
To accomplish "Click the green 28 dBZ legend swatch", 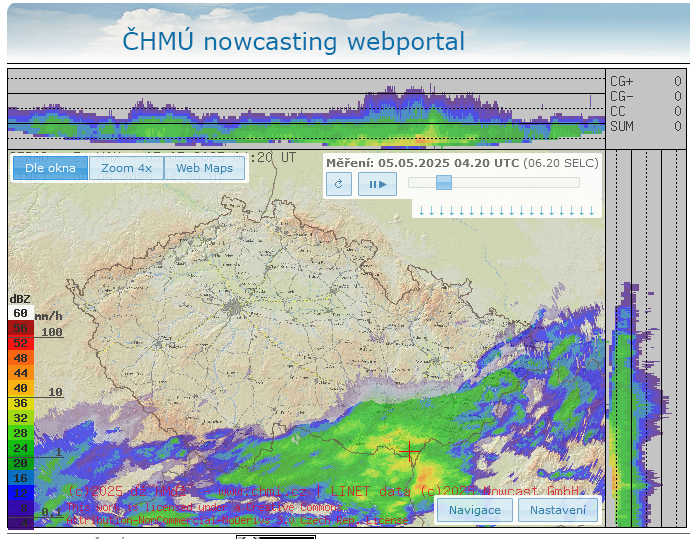I will pos(21,433).
